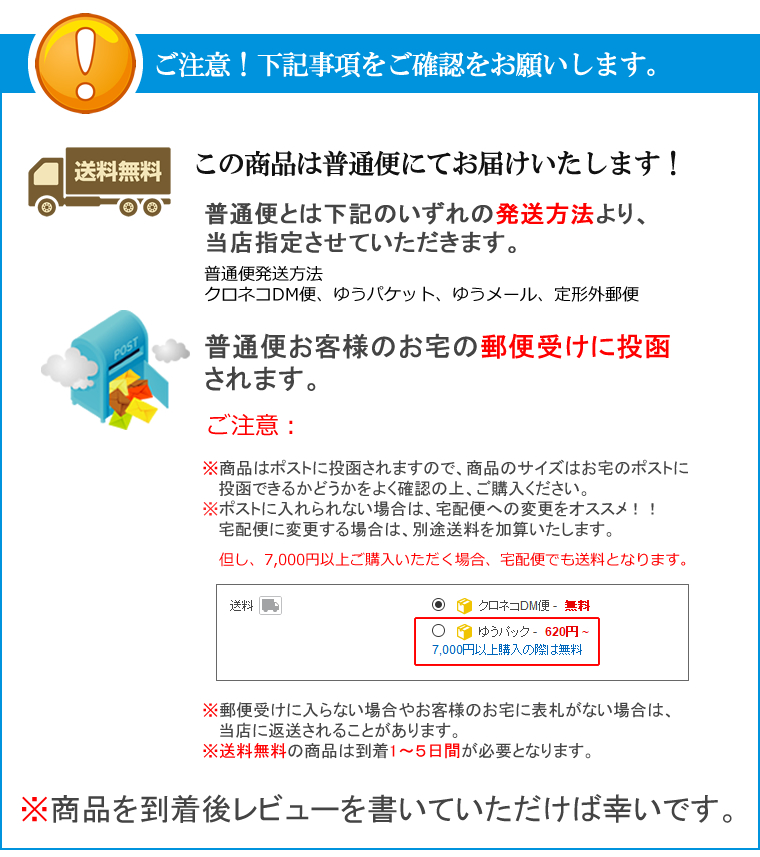Click the yellow box icon by クロネコDM便
Screen dimensions: 760x857
click(464, 606)
